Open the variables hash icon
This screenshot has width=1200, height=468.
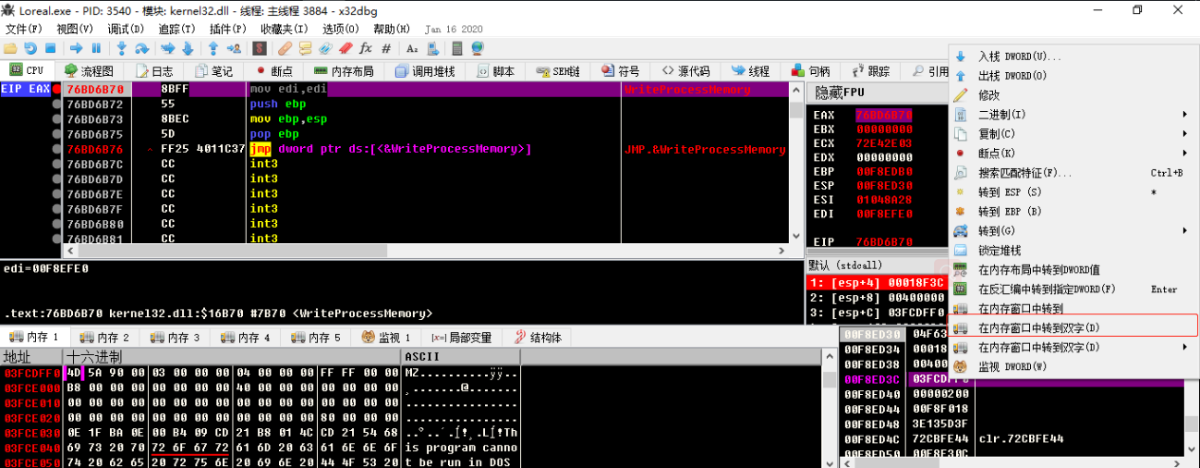coord(386,48)
